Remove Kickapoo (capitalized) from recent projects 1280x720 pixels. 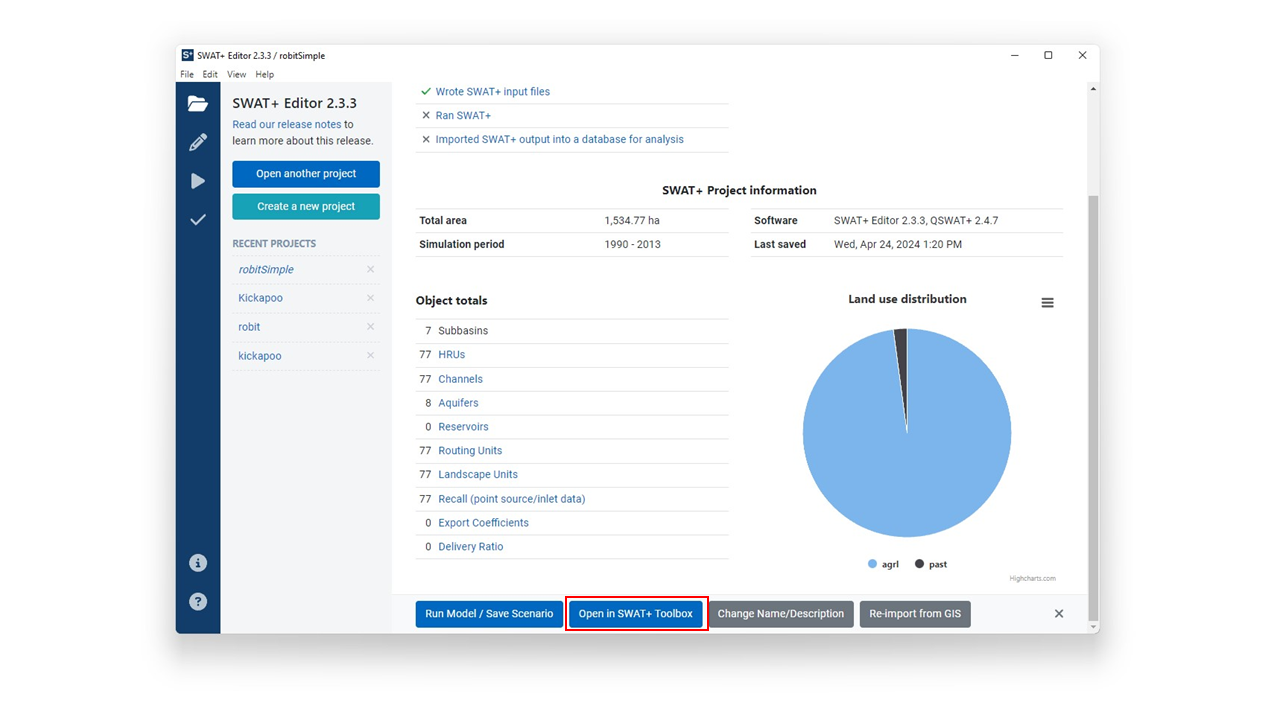(x=370, y=298)
